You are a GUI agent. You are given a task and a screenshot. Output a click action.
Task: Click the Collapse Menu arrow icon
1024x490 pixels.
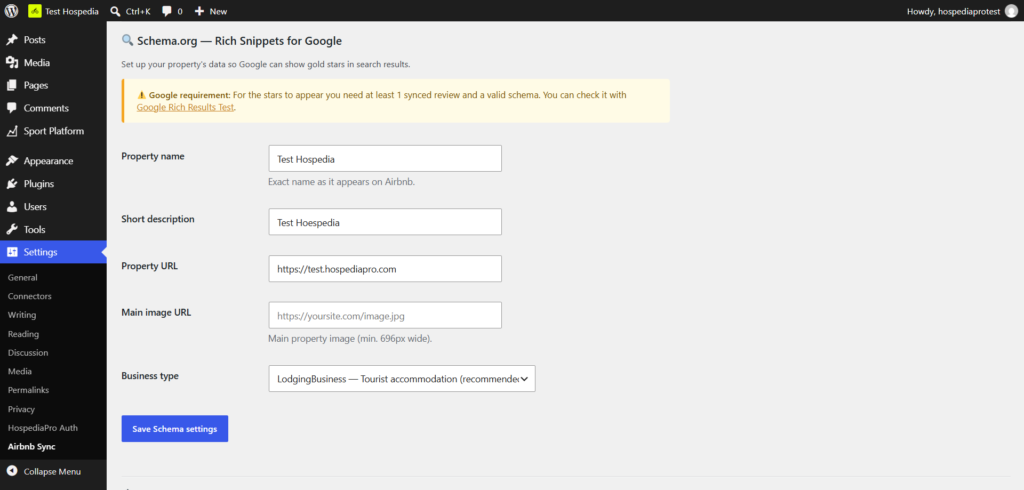point(12,471)
